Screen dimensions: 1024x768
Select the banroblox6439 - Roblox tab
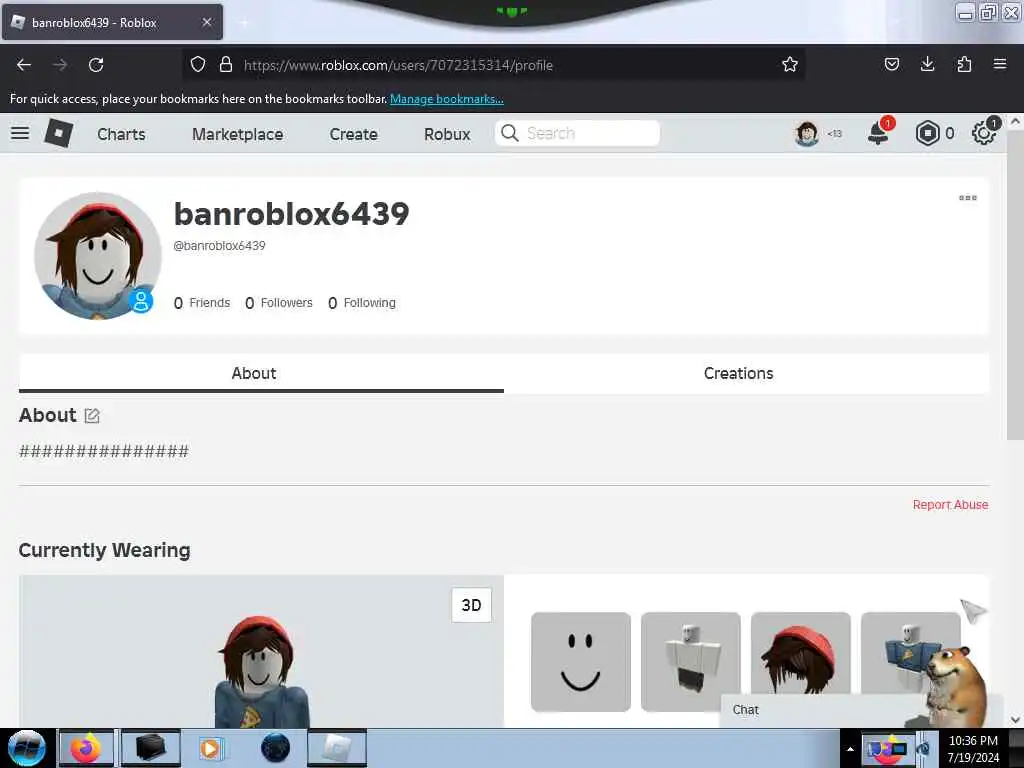pos(112,22)
